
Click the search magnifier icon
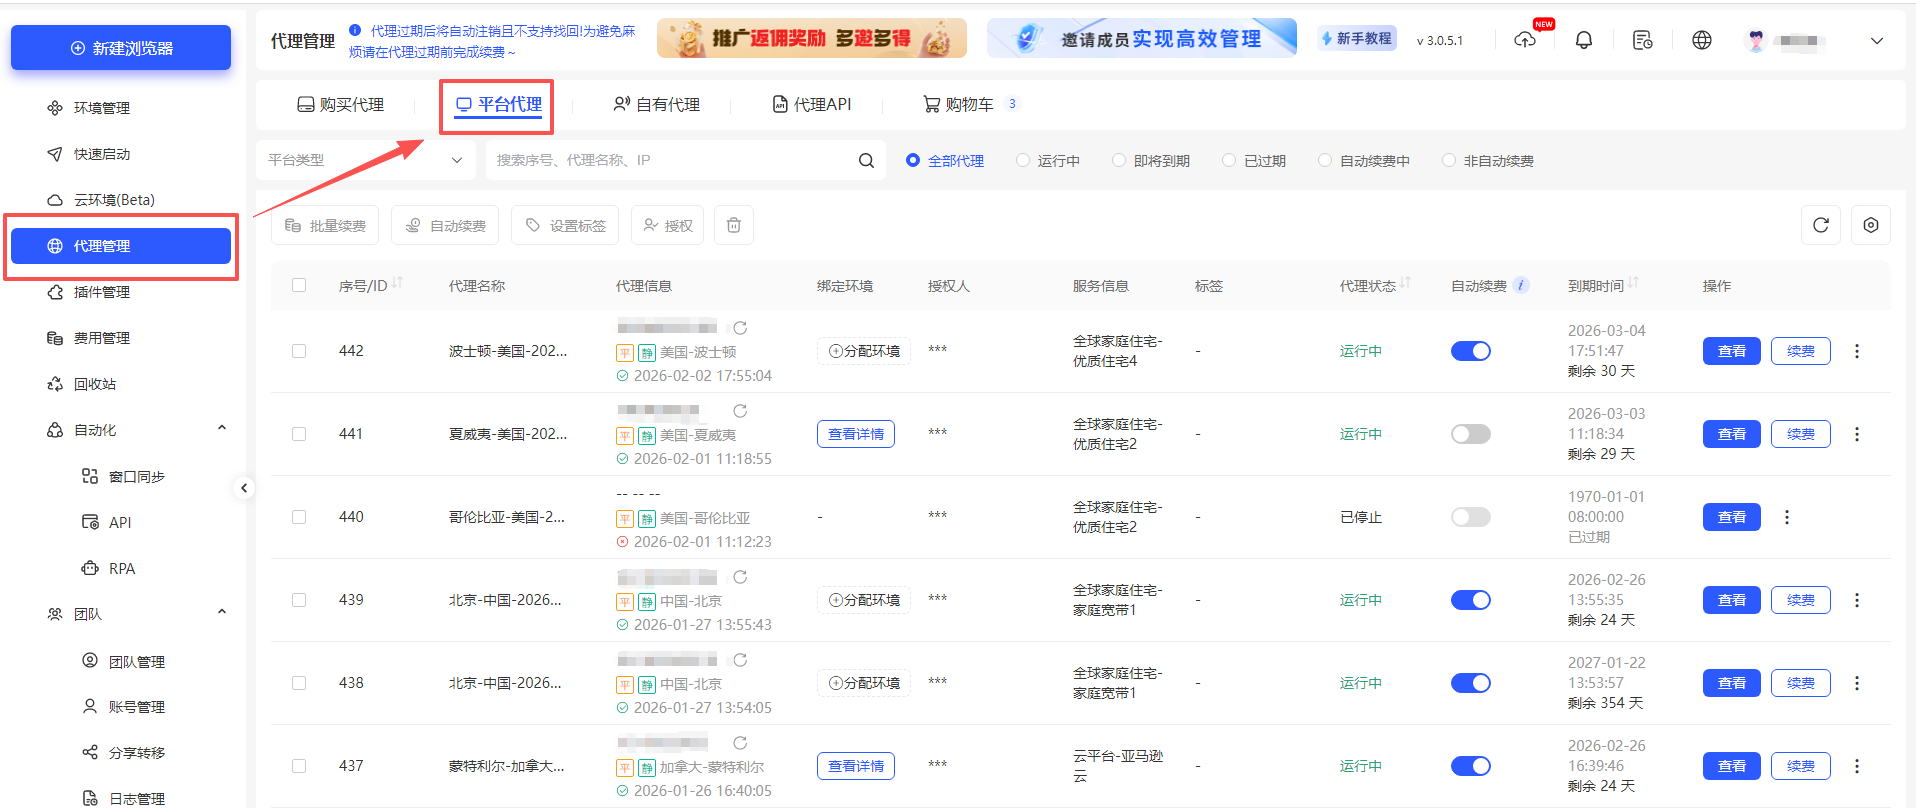click(866, 160)
